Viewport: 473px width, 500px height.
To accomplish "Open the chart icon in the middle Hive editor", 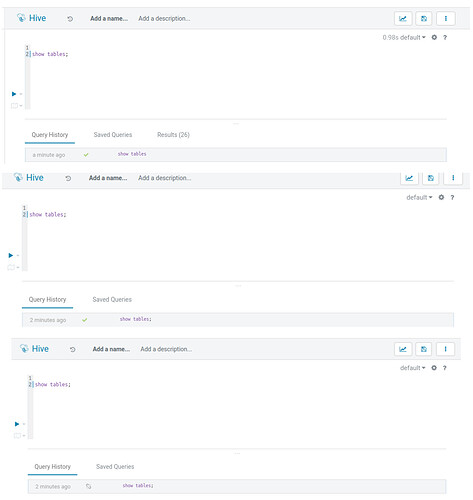I will click(409, 178).
